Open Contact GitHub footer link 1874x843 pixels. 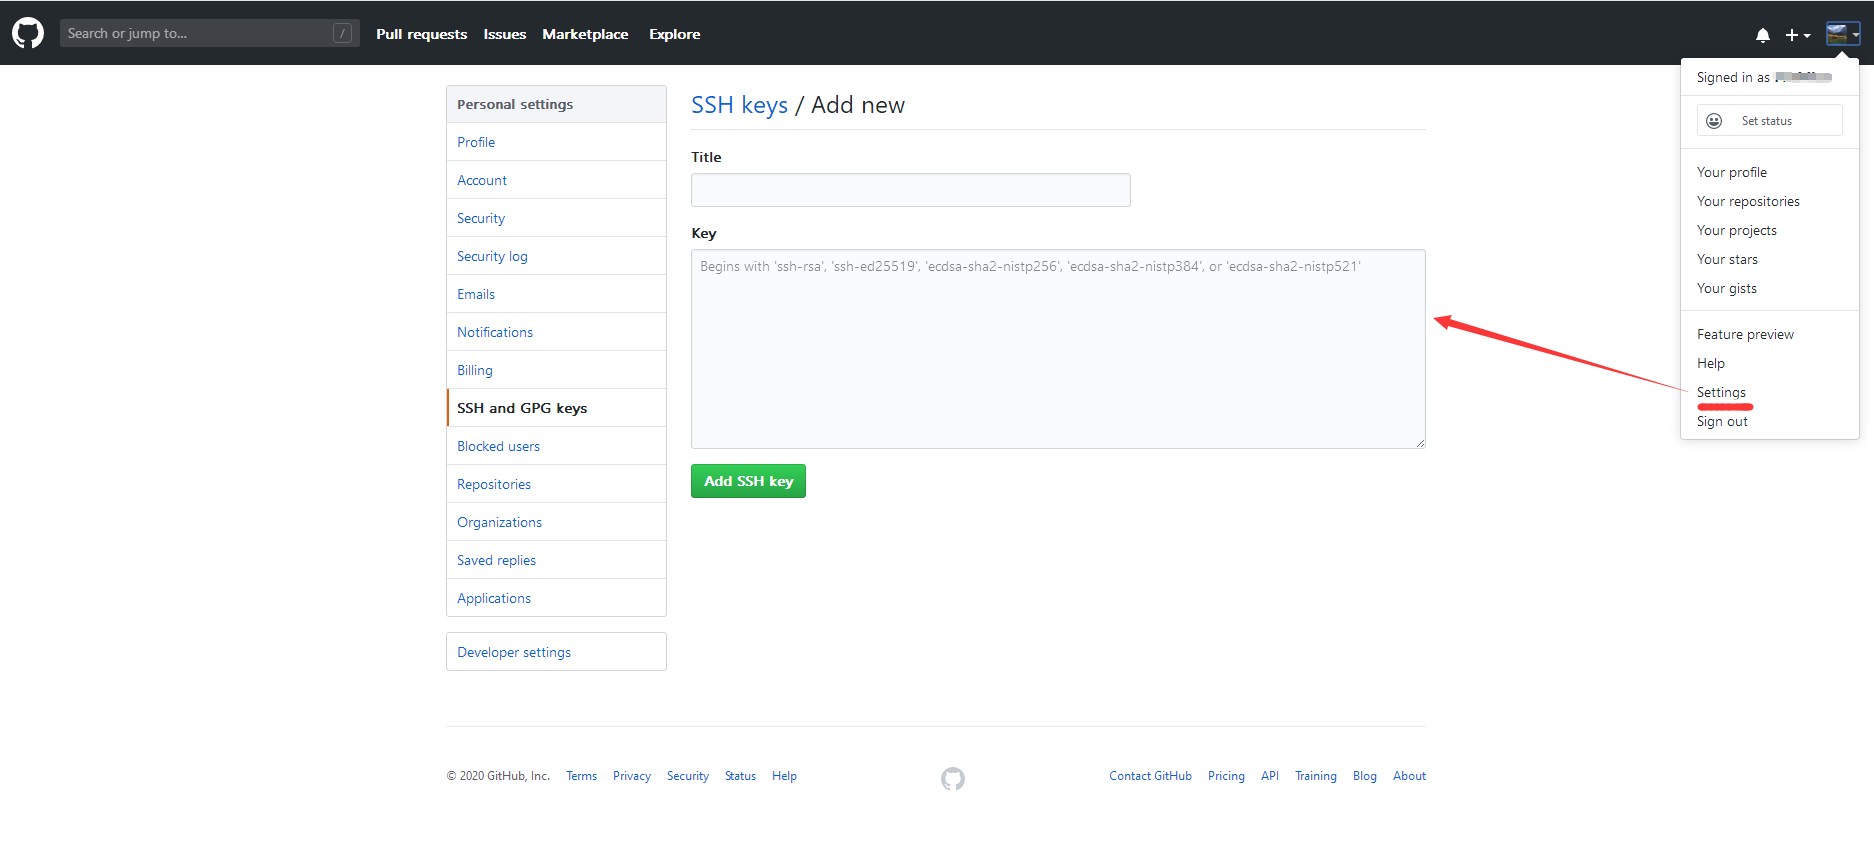[1150, 776]
